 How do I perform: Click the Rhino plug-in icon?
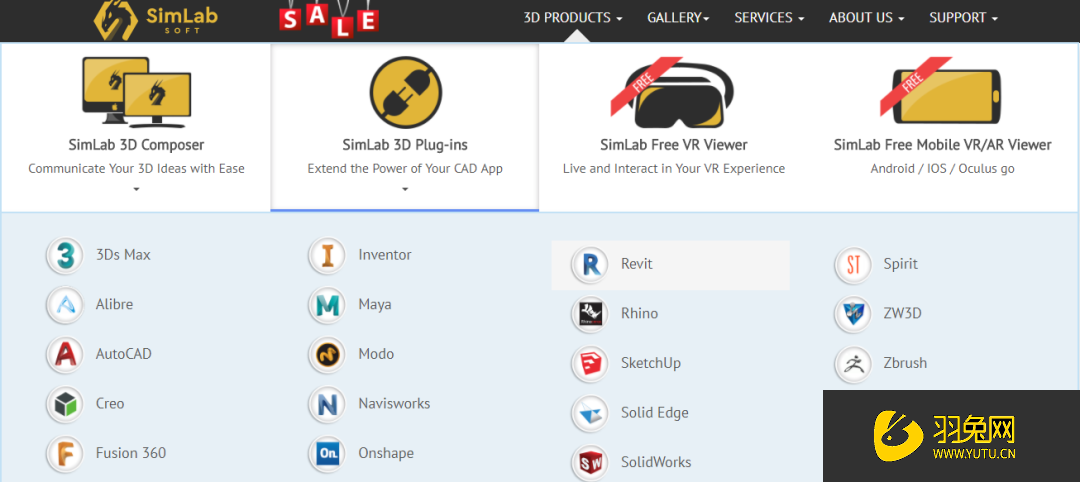pyautogui.click(x=590, y=313)
